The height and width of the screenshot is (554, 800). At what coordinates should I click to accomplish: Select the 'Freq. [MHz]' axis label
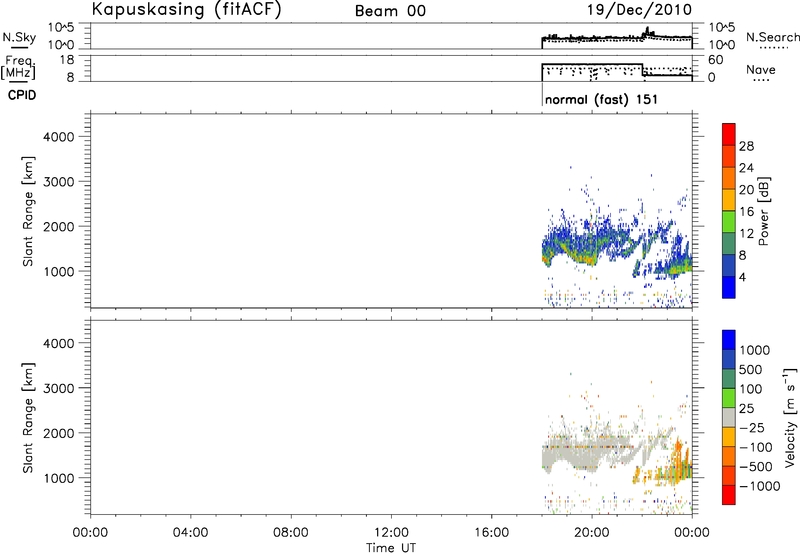[x=19, y=67]
